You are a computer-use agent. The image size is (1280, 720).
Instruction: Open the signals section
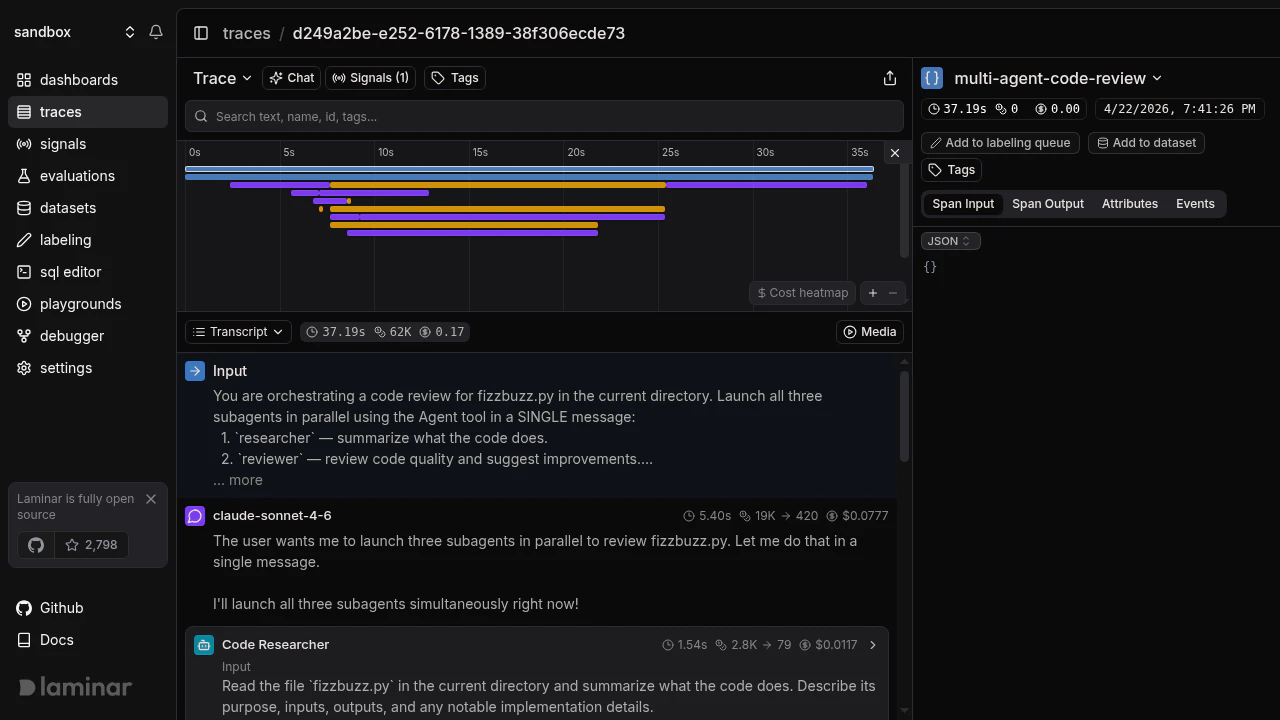88,144
